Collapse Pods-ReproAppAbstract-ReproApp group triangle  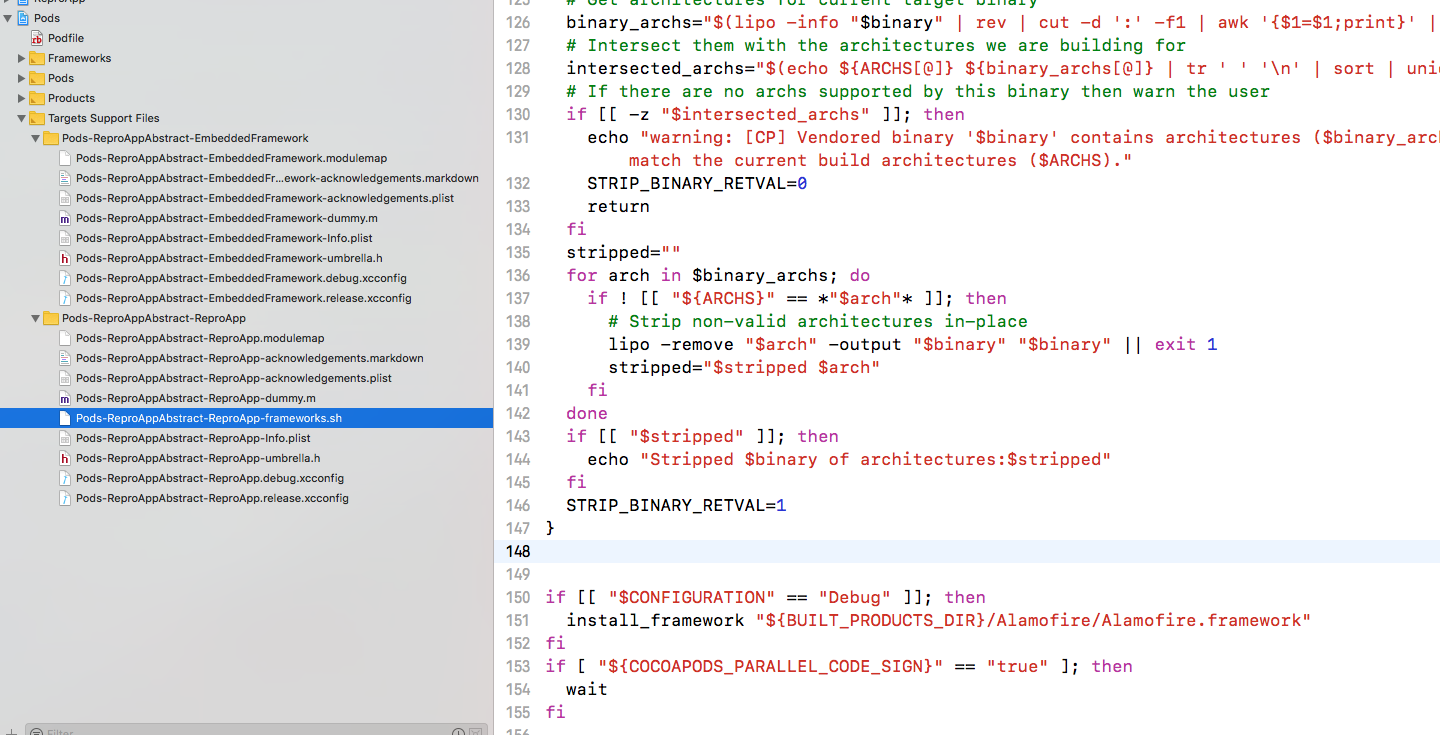click(36, 318)
